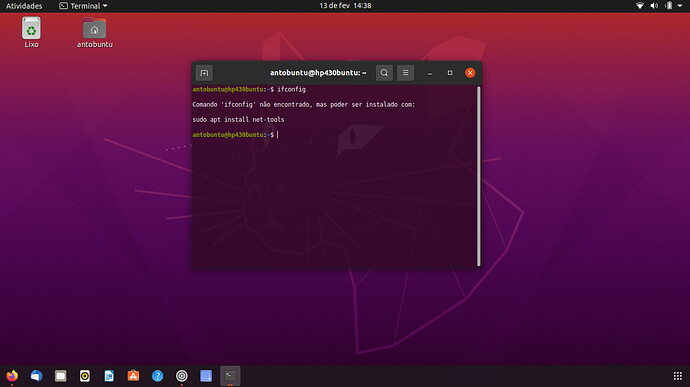Open the antobuntu home folder icon
Image resolution: width=690 pixels, height=387 pixels.
pyautogui.click(x=95, y=32)
